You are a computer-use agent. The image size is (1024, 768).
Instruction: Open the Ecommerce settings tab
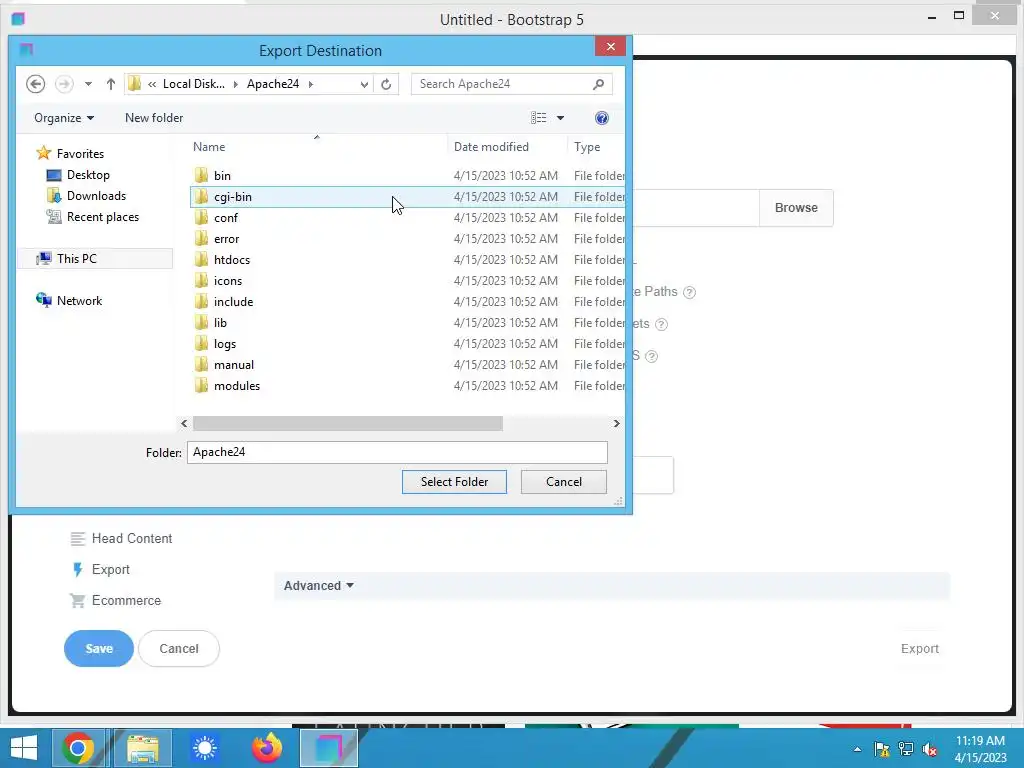[116, 601]
